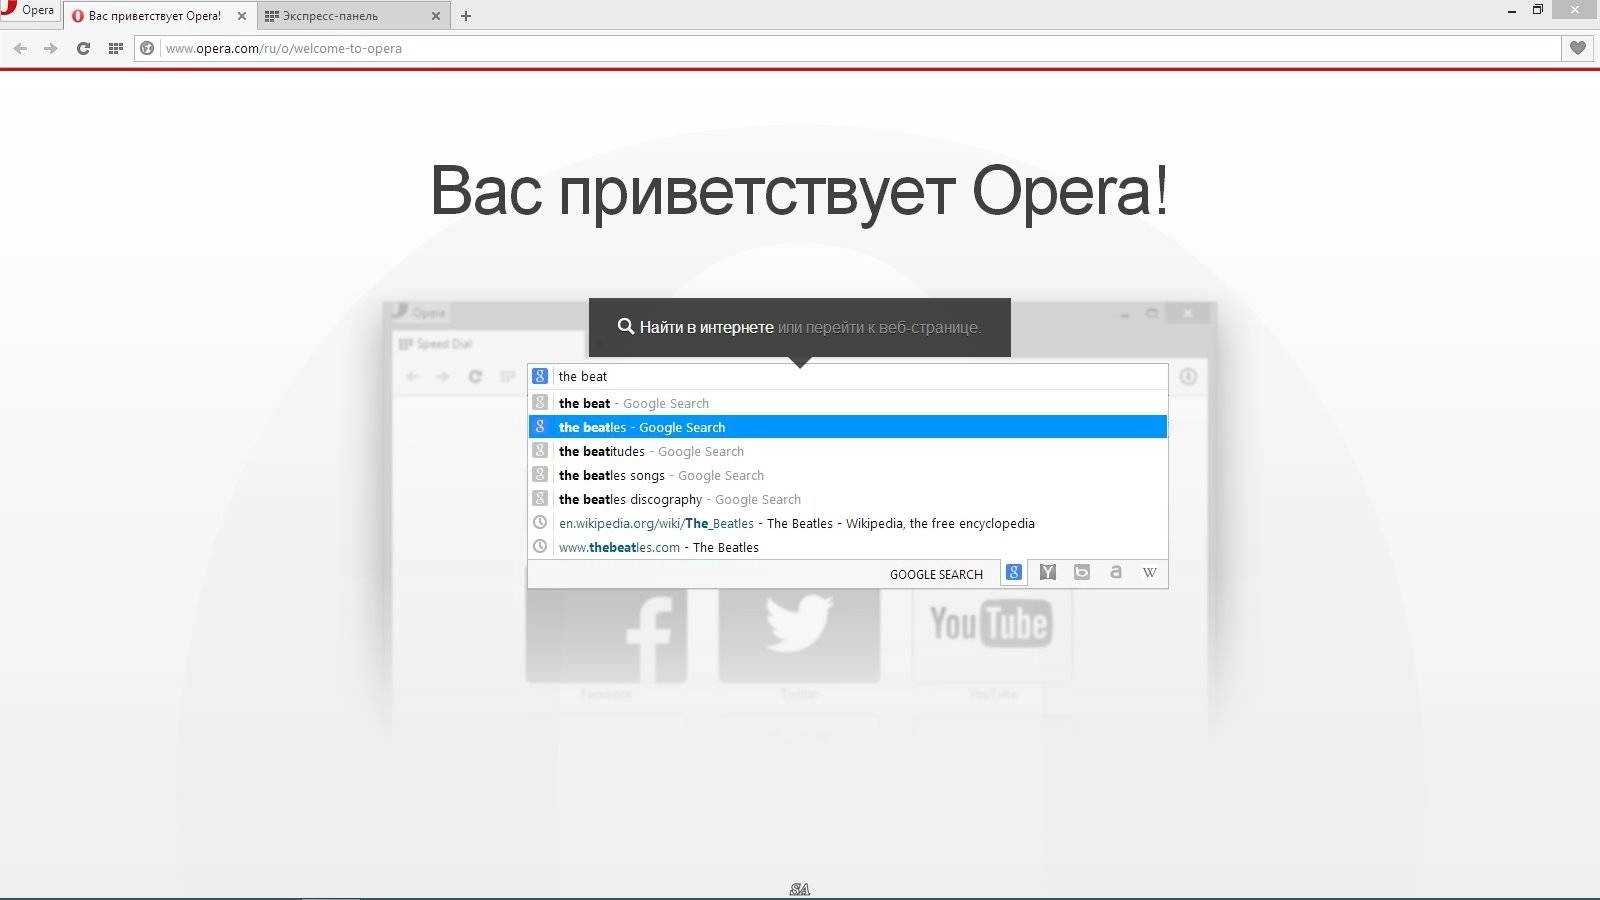Add page to Stash with heart icon

click(x=1577, y=48)
